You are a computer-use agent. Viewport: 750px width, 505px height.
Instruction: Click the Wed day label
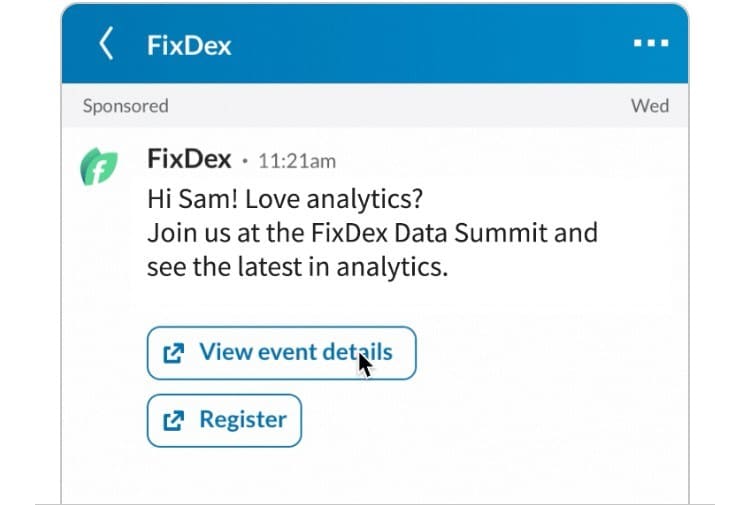click(x=650, y=105)
